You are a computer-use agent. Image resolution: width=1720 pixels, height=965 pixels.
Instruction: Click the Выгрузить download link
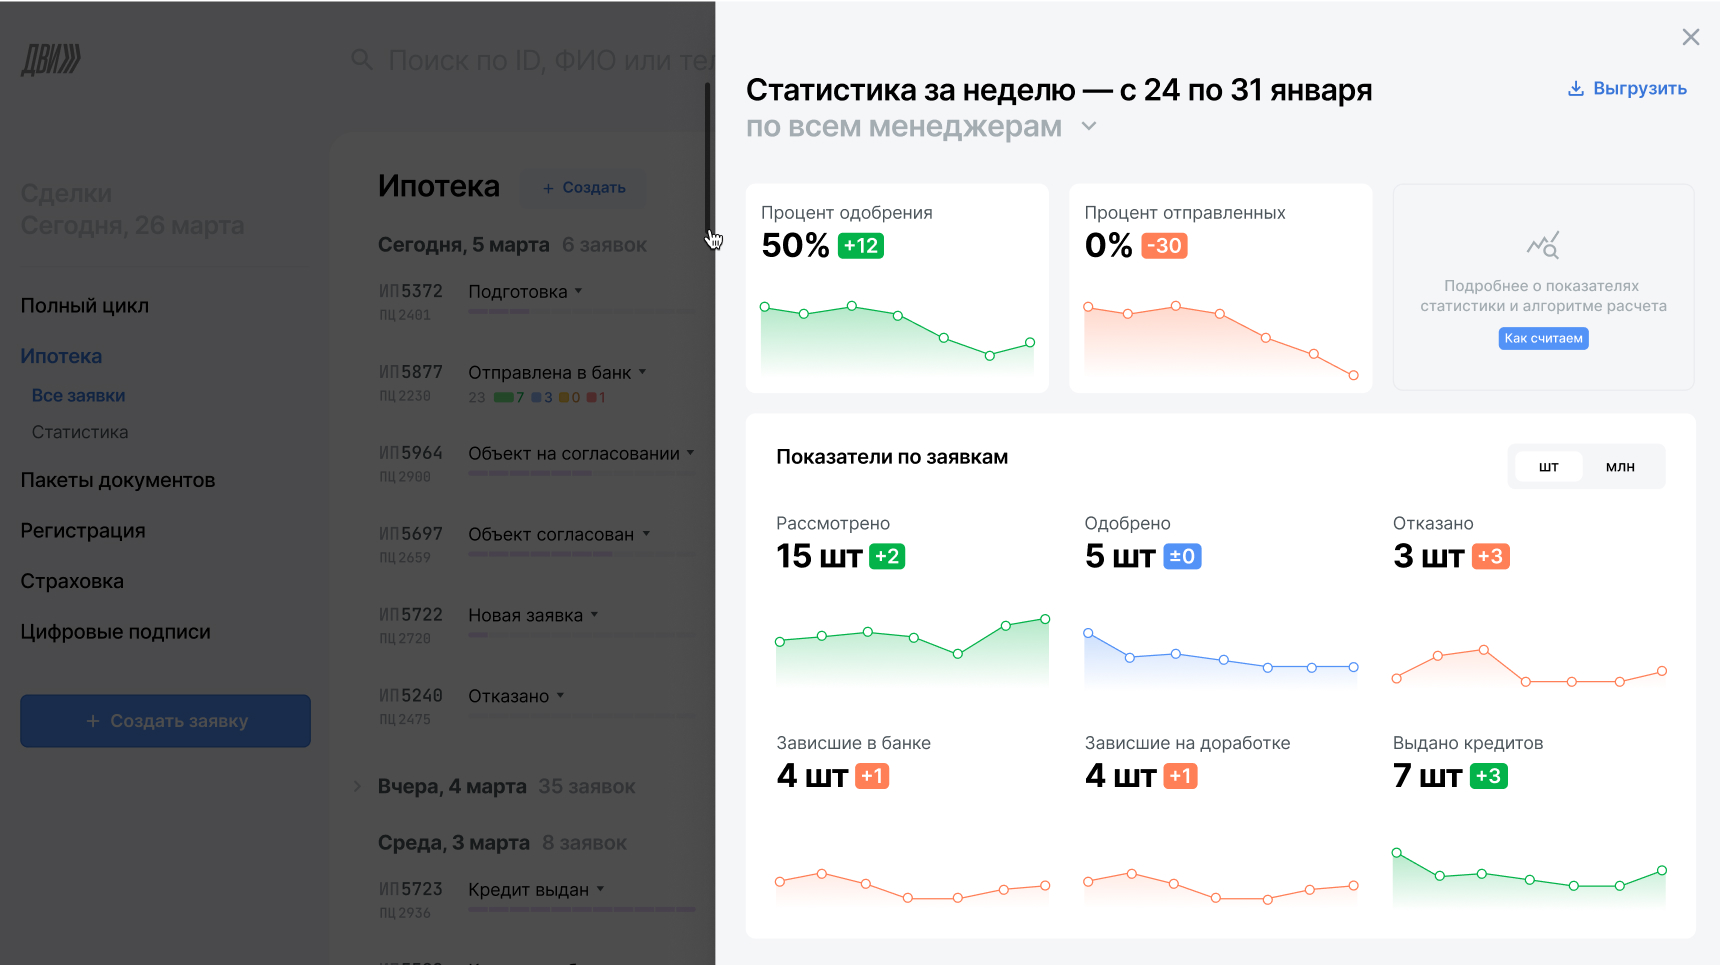1627,88
